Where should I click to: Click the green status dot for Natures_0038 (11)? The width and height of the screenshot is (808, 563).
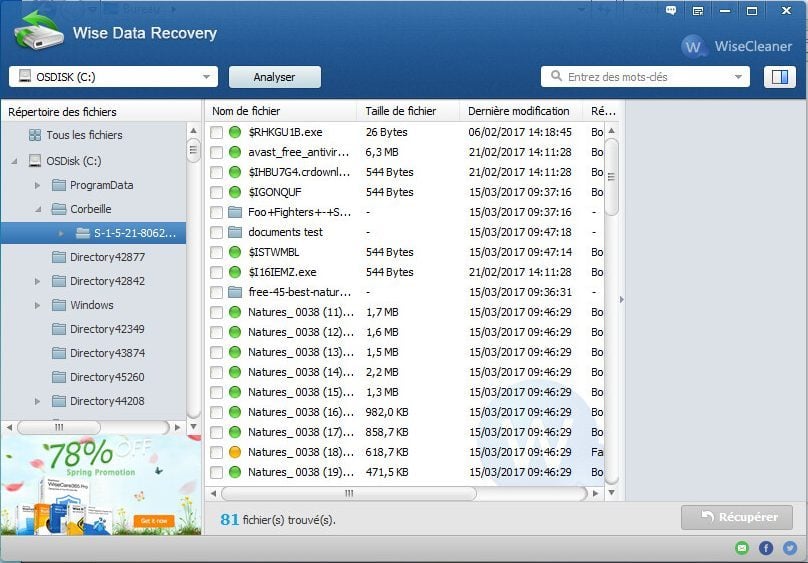tap(235, 312)
